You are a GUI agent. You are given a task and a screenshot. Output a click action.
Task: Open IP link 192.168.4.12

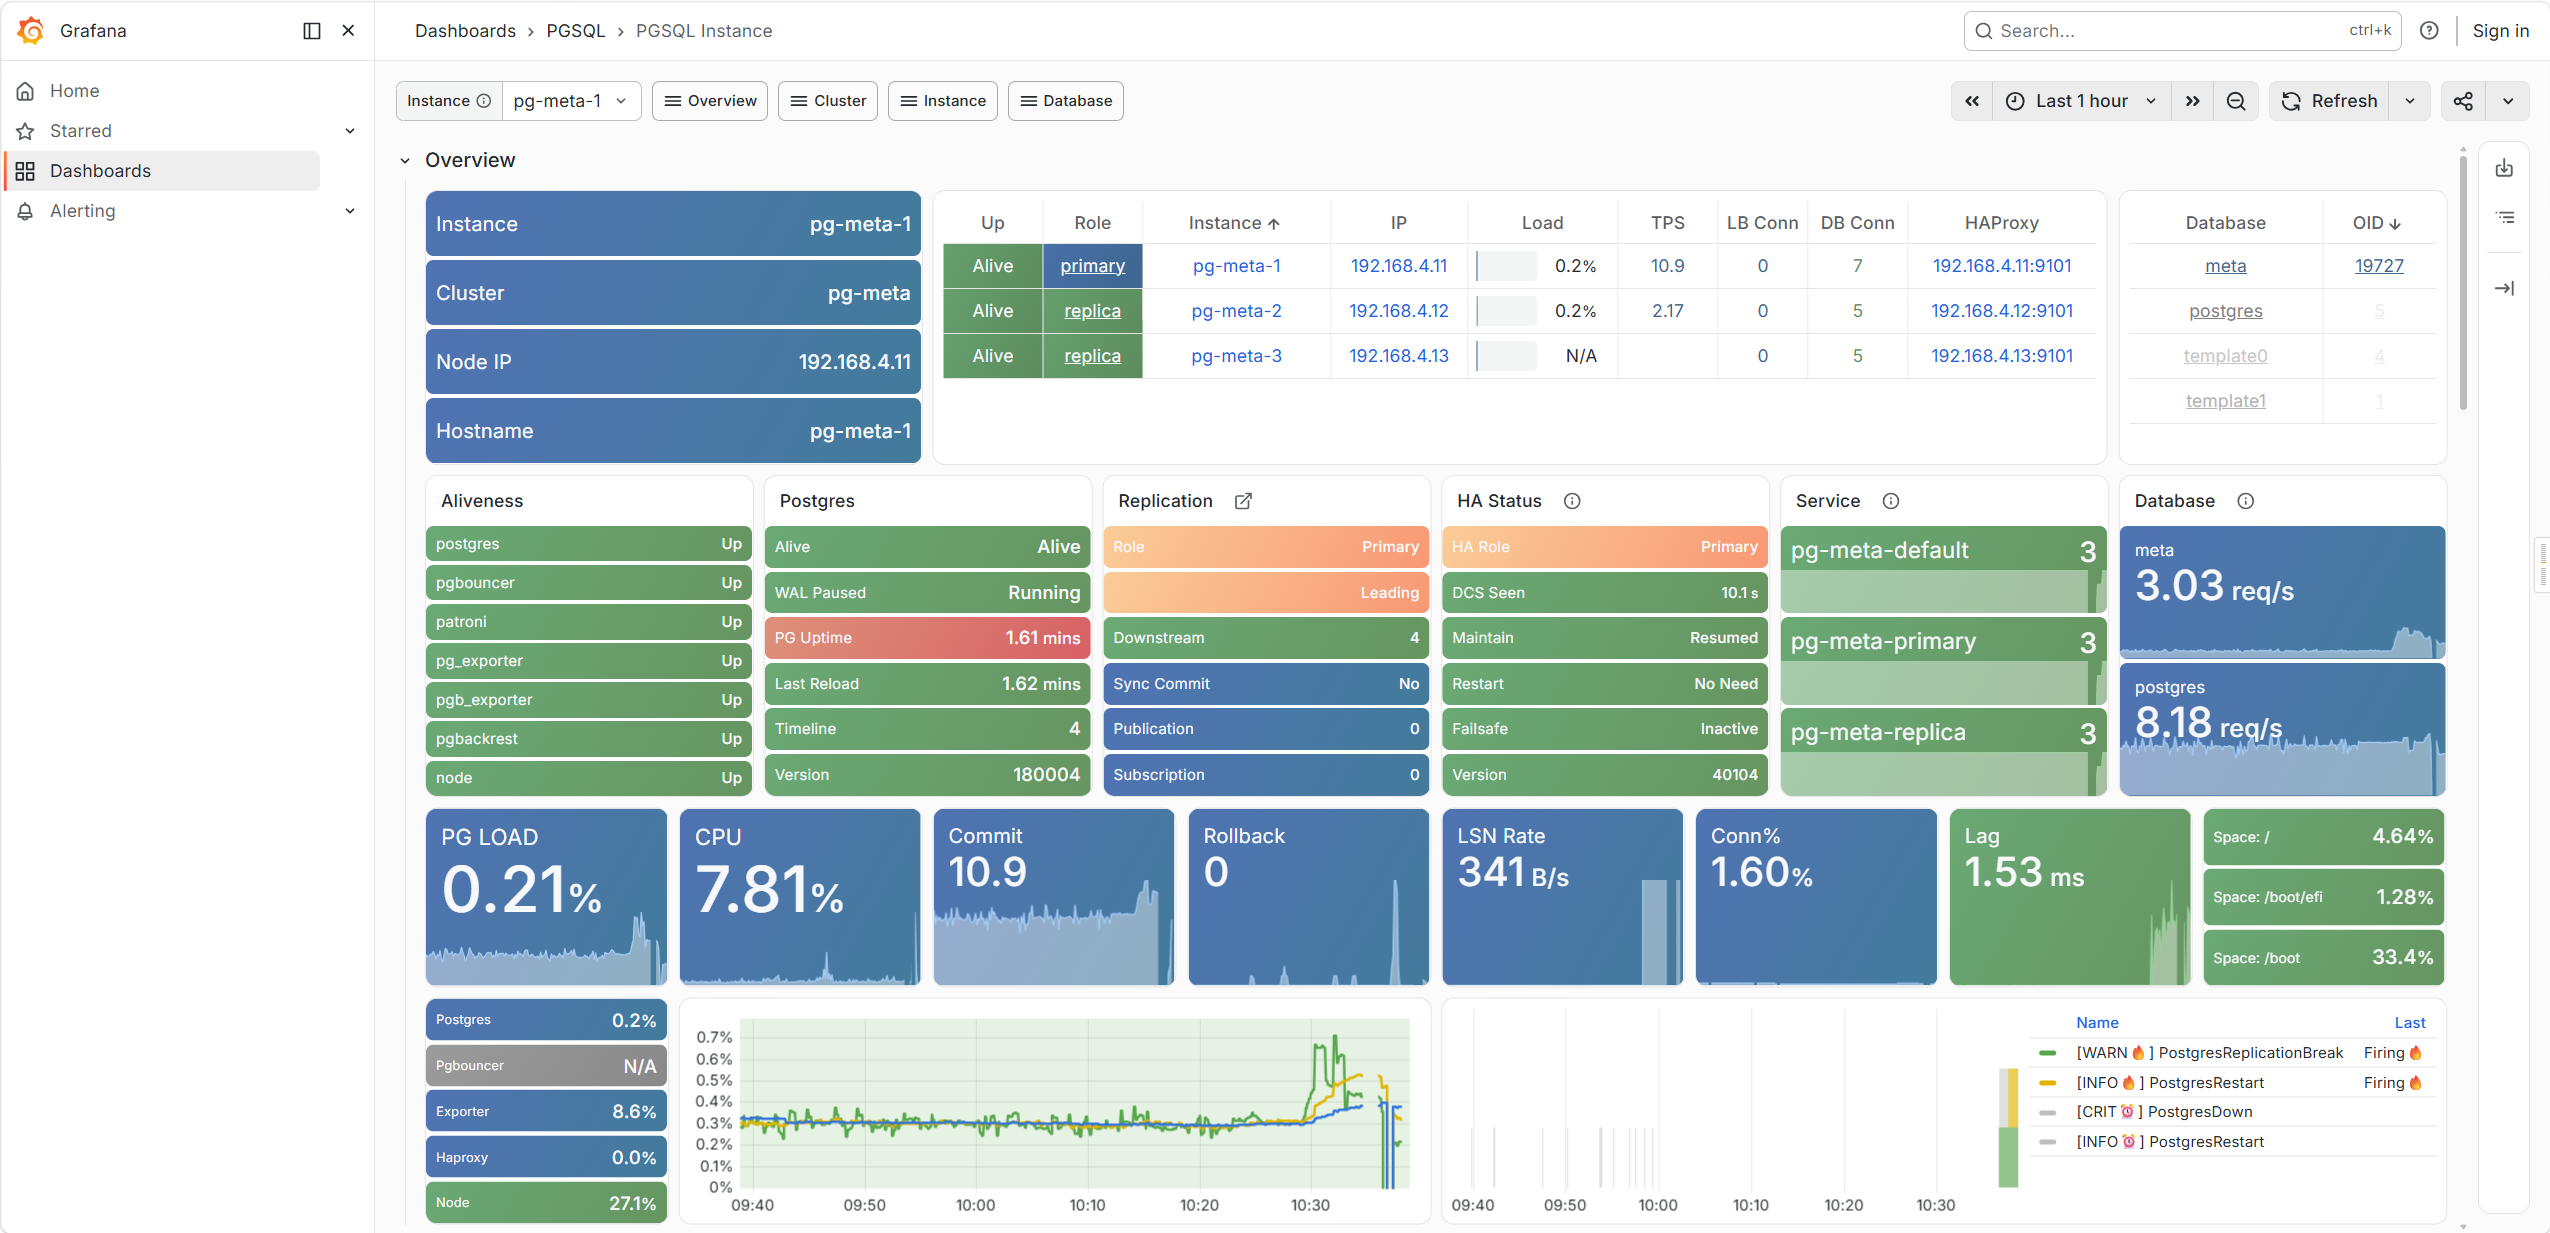click(1398, 311)
